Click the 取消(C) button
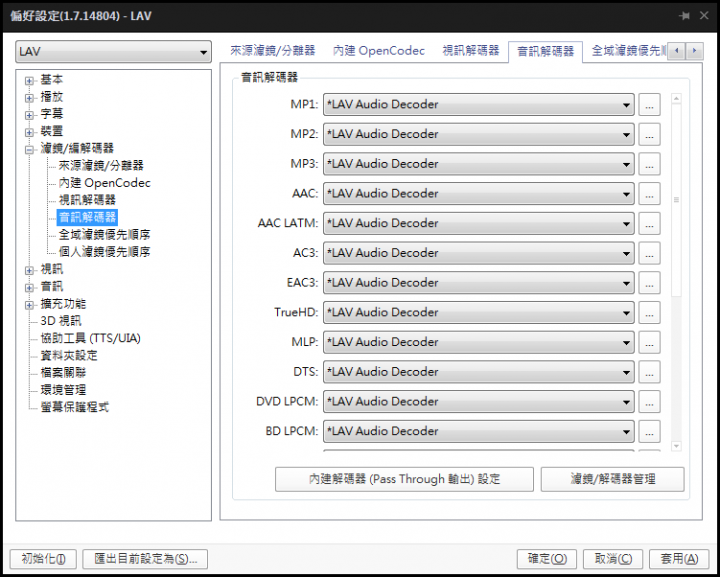The image size is (720, 577). [613, 559]
